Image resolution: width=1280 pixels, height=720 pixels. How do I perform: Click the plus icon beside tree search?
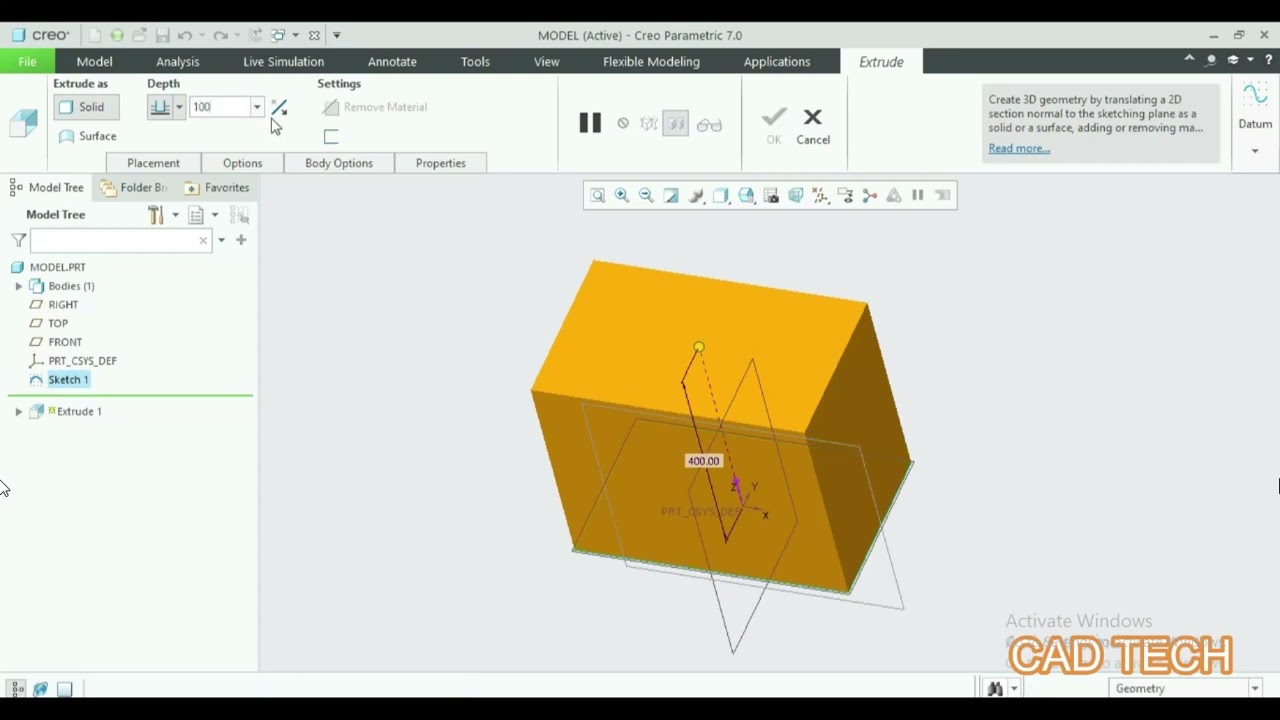[241, 240]
